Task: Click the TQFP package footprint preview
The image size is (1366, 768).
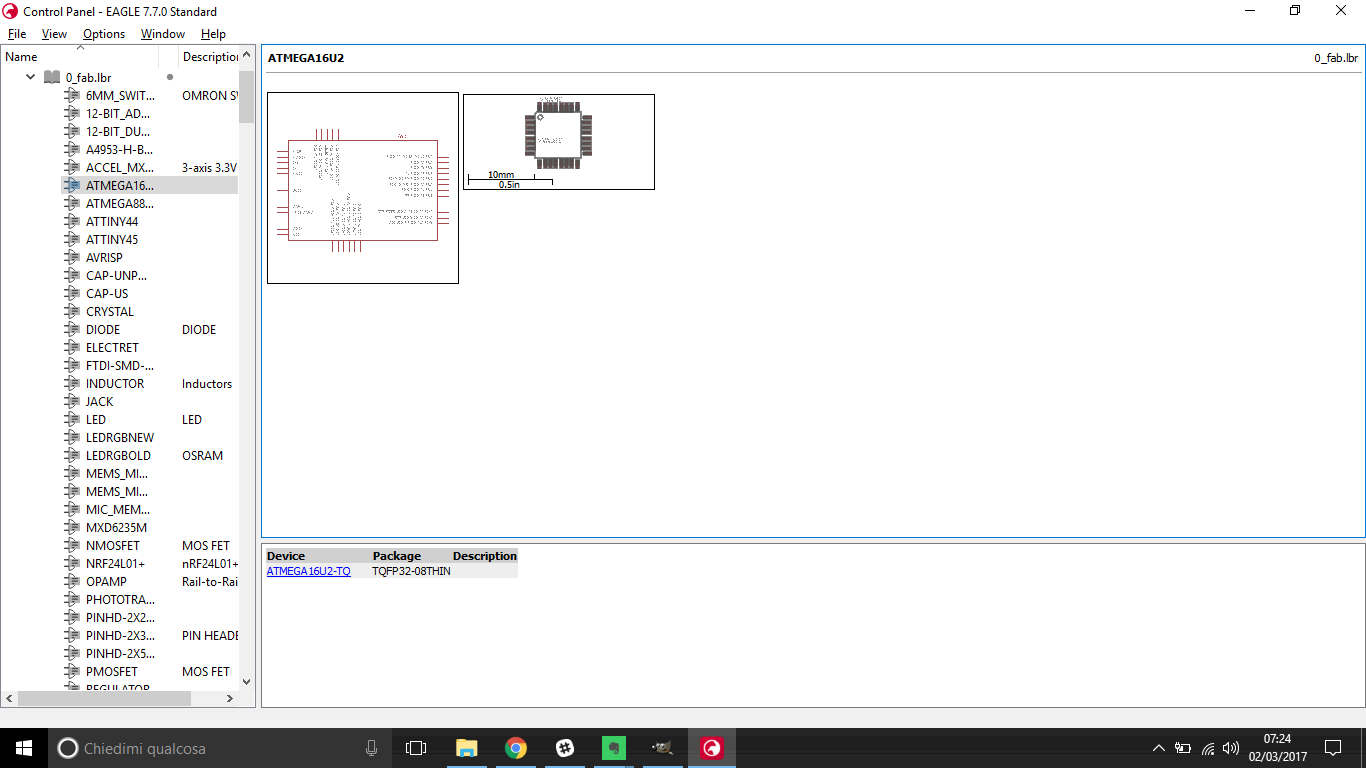Action: [559, 141]
